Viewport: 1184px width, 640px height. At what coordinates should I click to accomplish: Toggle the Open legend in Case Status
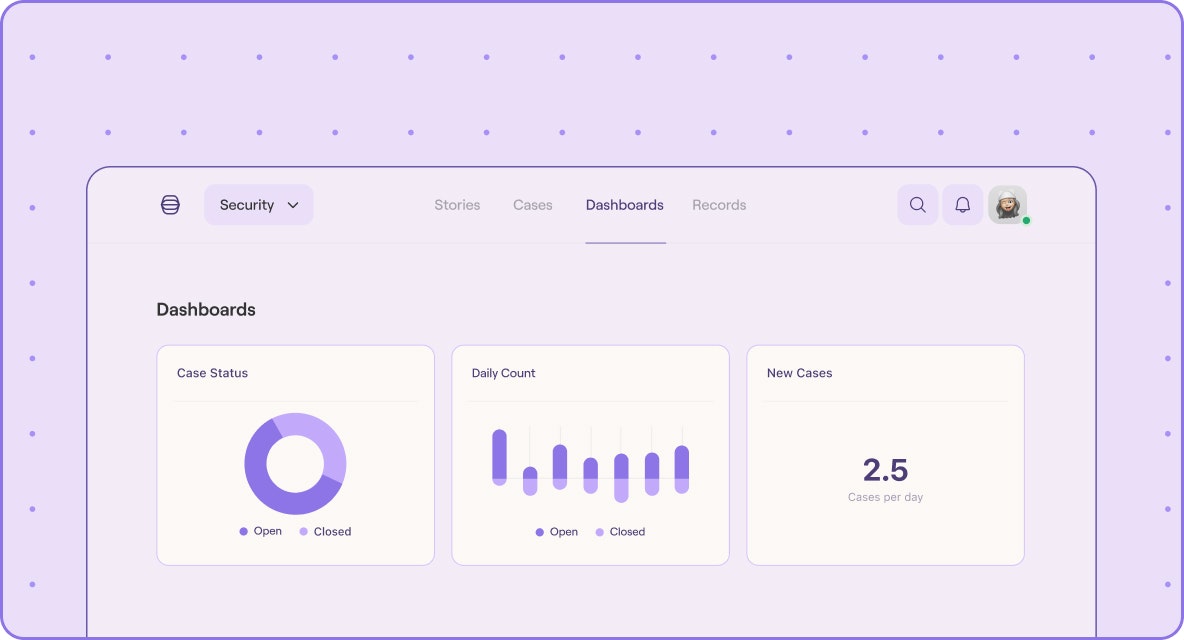point(261,531)
